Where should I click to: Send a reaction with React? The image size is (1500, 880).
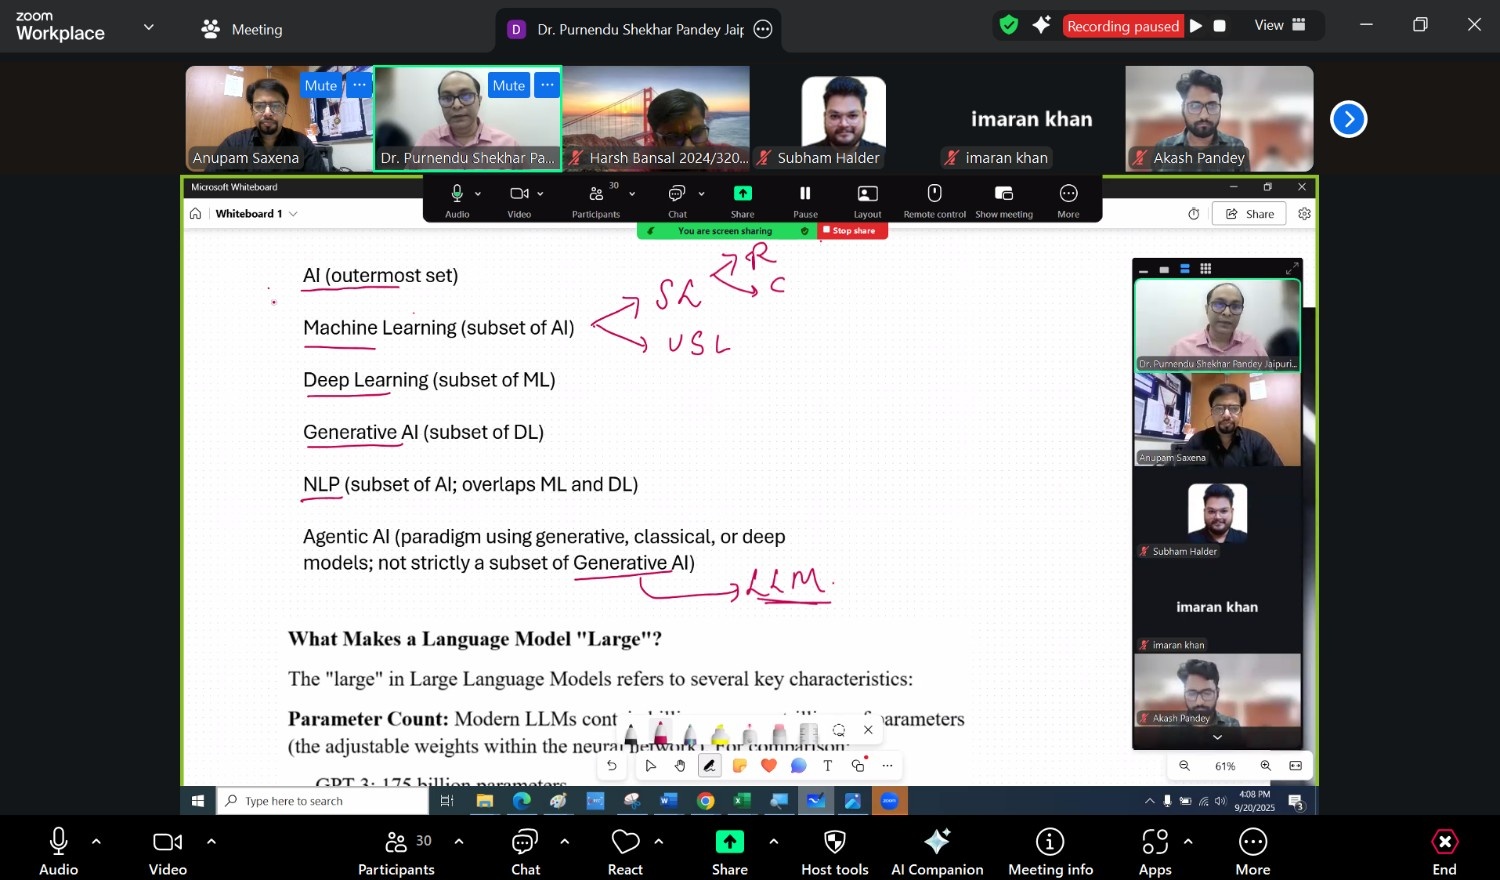pyautogui.click(x=625, y=851)
